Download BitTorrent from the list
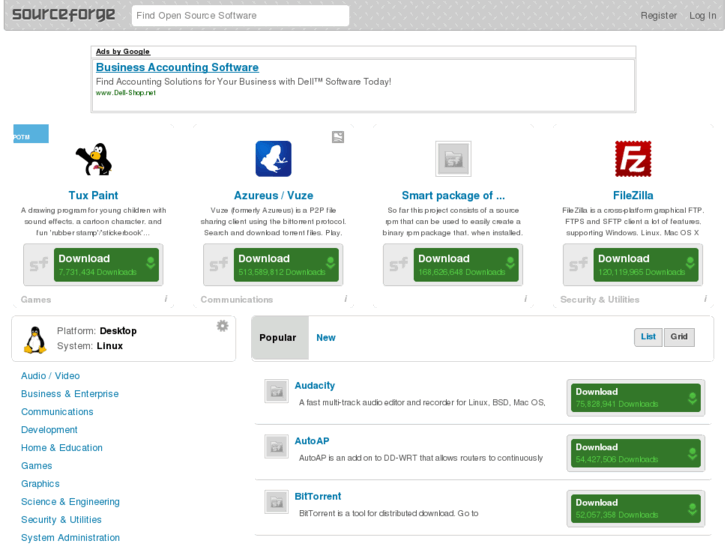 (636, 508)
